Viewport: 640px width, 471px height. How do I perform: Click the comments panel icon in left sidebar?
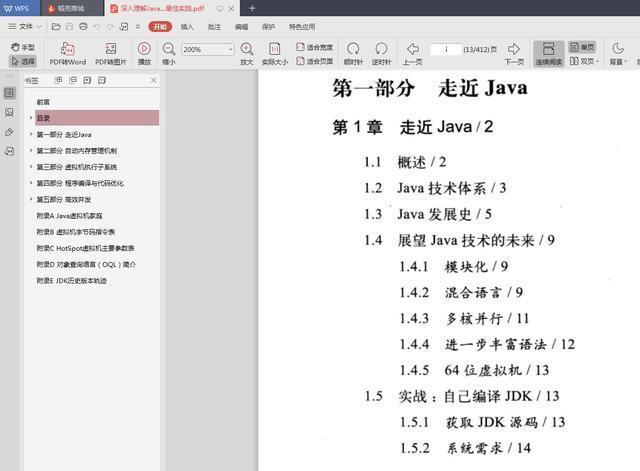pyautogui.click(x=9, y=151)
